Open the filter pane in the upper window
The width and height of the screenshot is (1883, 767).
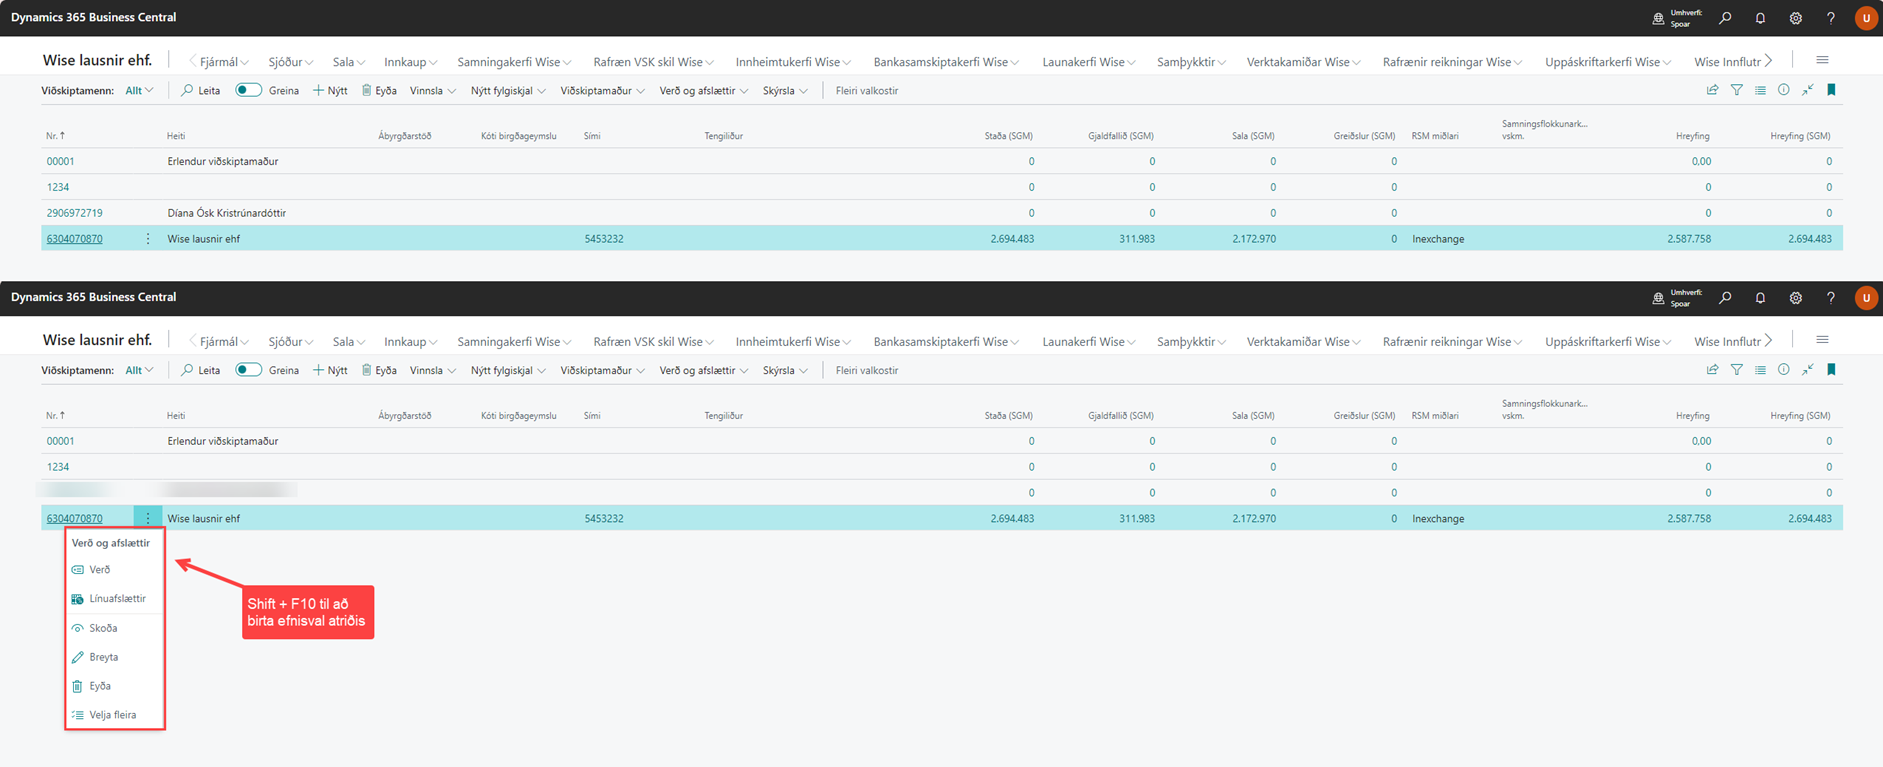1737,90
